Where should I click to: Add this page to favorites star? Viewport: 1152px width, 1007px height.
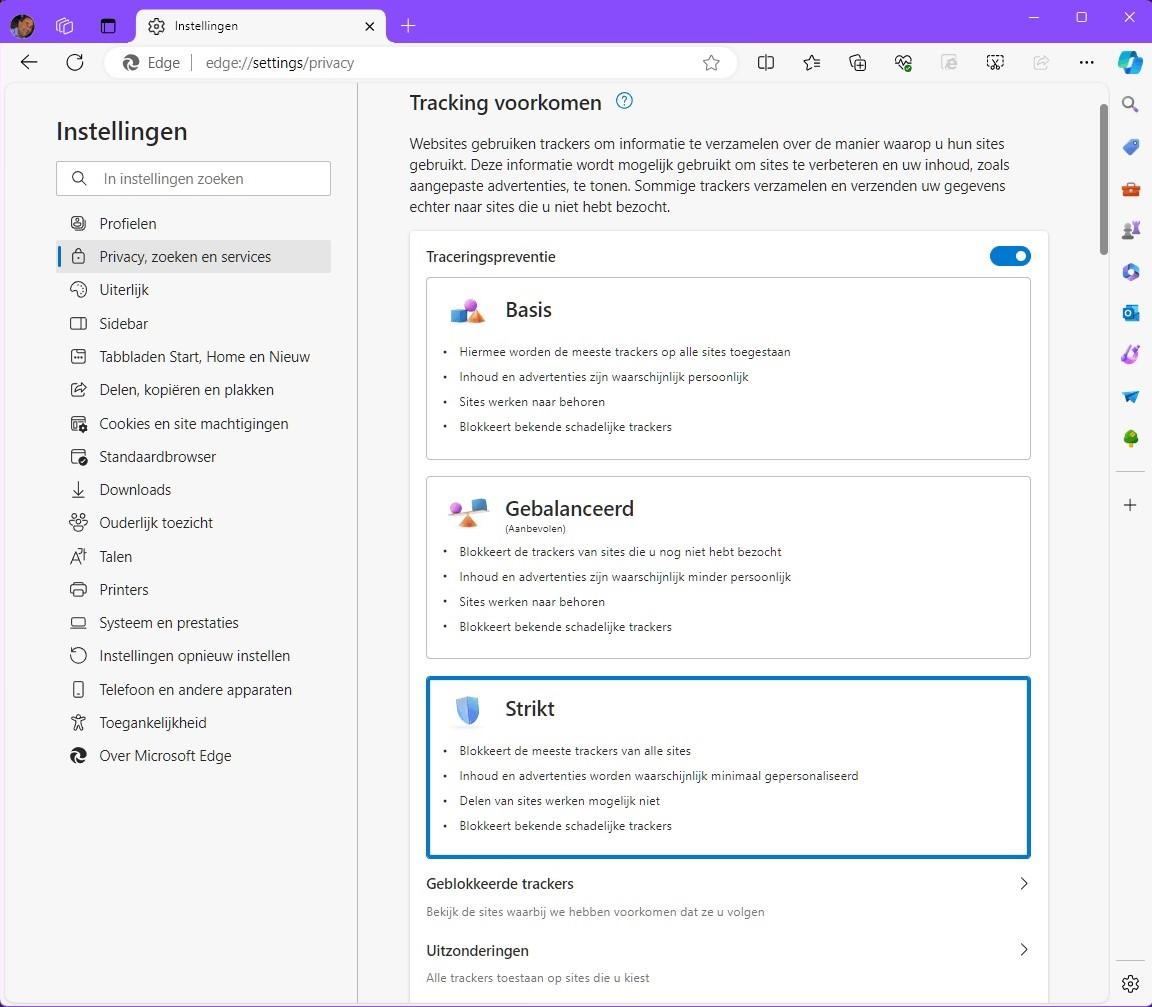click(x=710, y=63)
